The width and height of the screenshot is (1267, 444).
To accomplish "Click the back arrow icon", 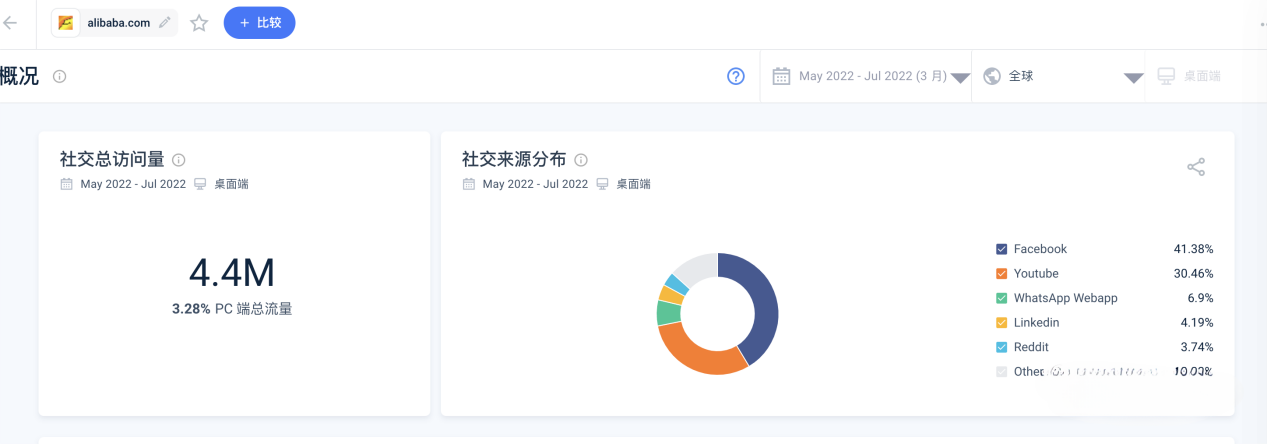I will coord(10,23).
